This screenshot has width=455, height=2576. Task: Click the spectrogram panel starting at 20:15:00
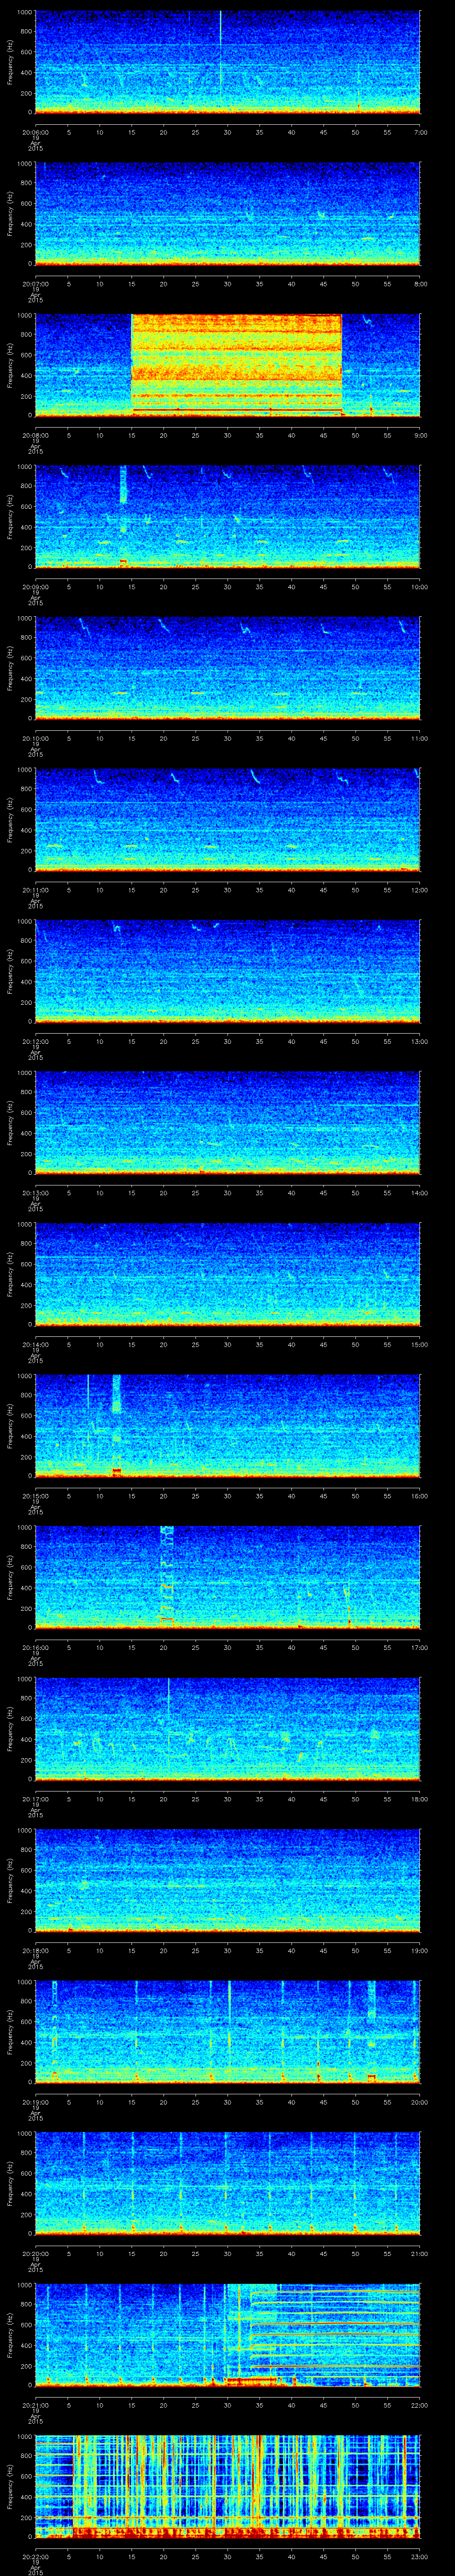(x=227, y=1426)
